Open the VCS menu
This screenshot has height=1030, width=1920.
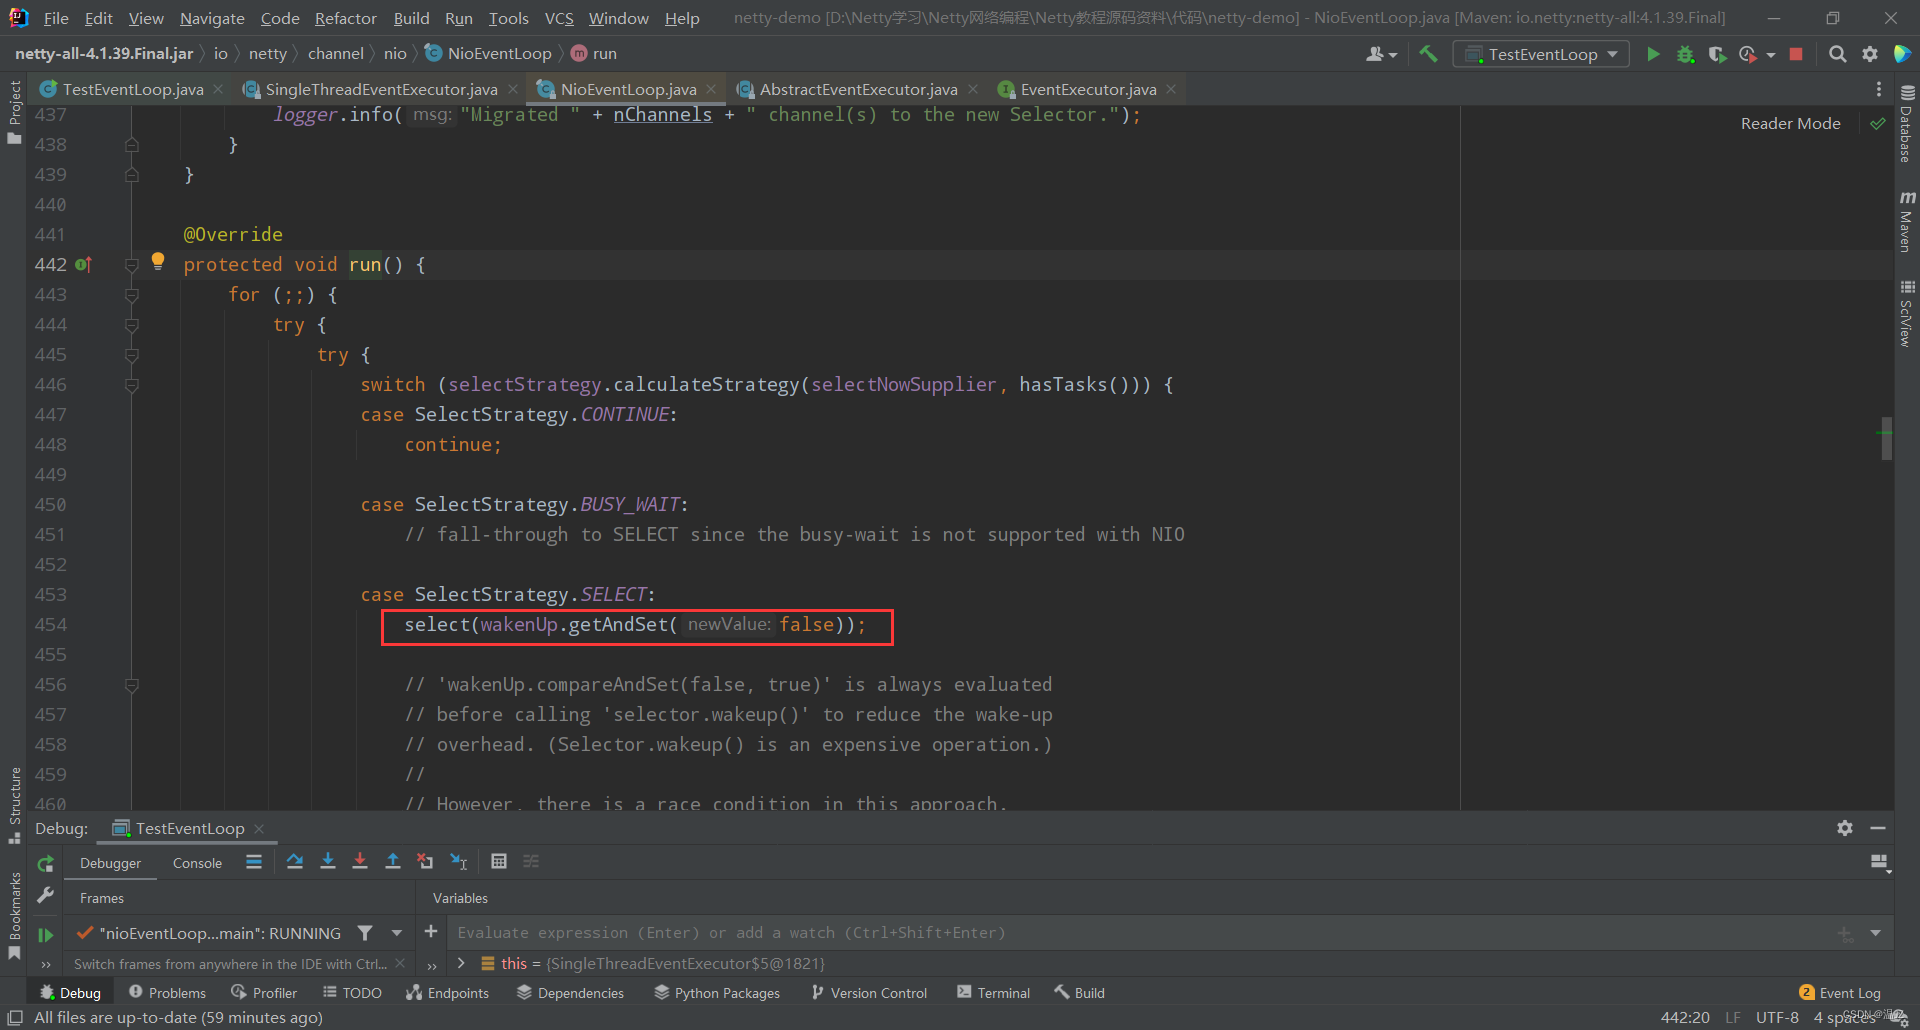tap(559, 18)
